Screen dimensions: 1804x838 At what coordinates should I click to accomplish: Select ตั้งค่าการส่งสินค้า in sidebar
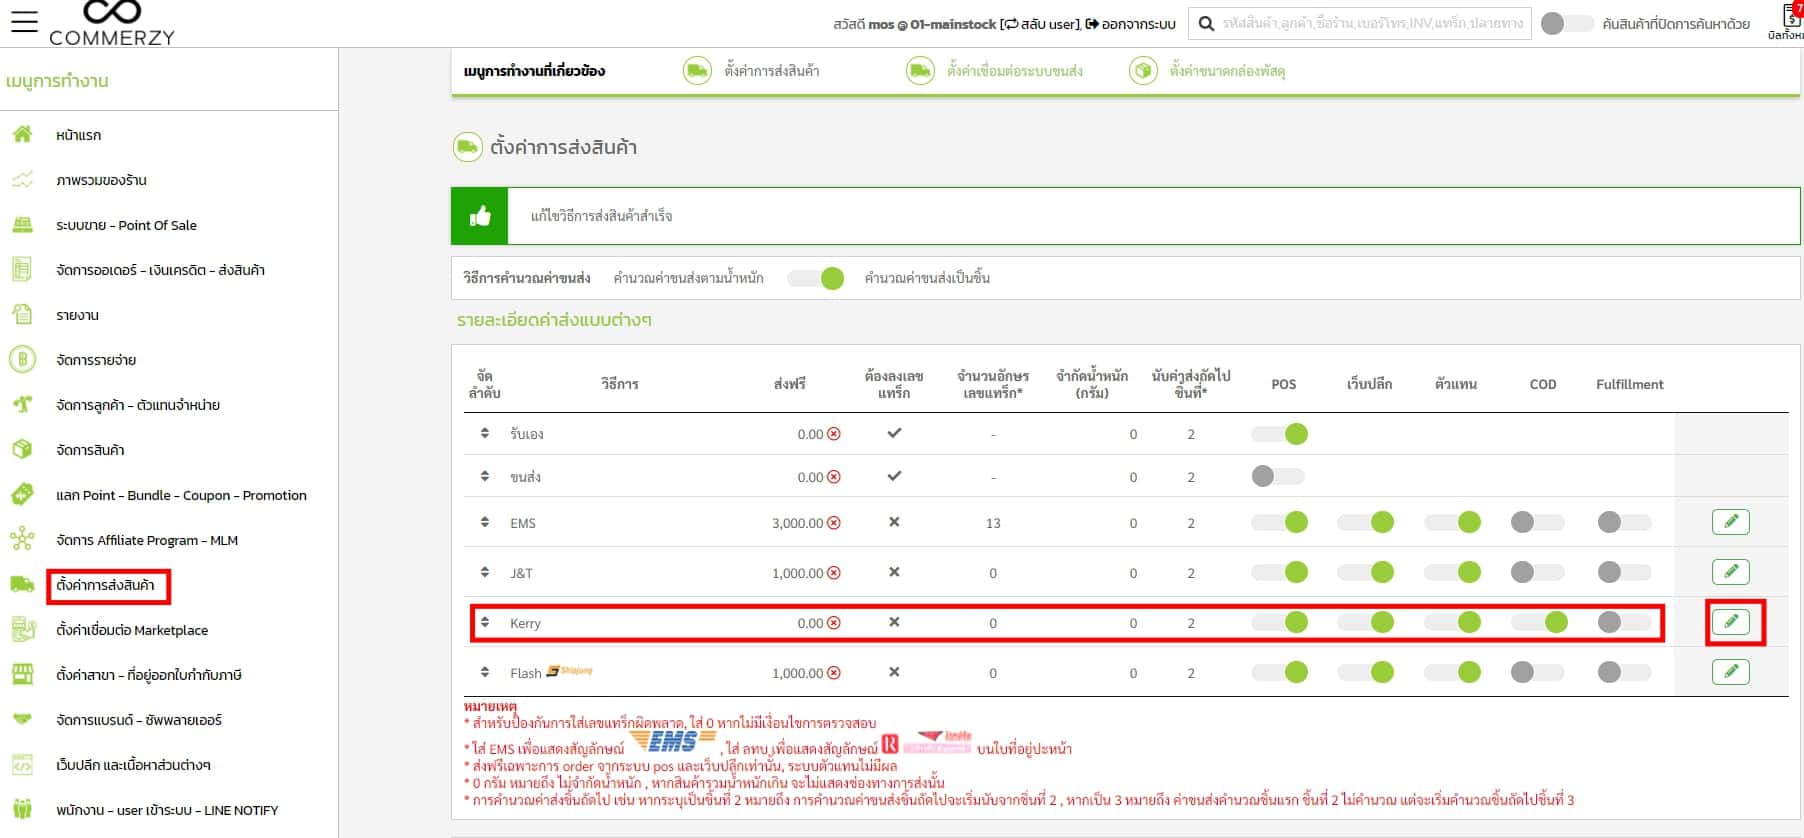coord(106,585)
